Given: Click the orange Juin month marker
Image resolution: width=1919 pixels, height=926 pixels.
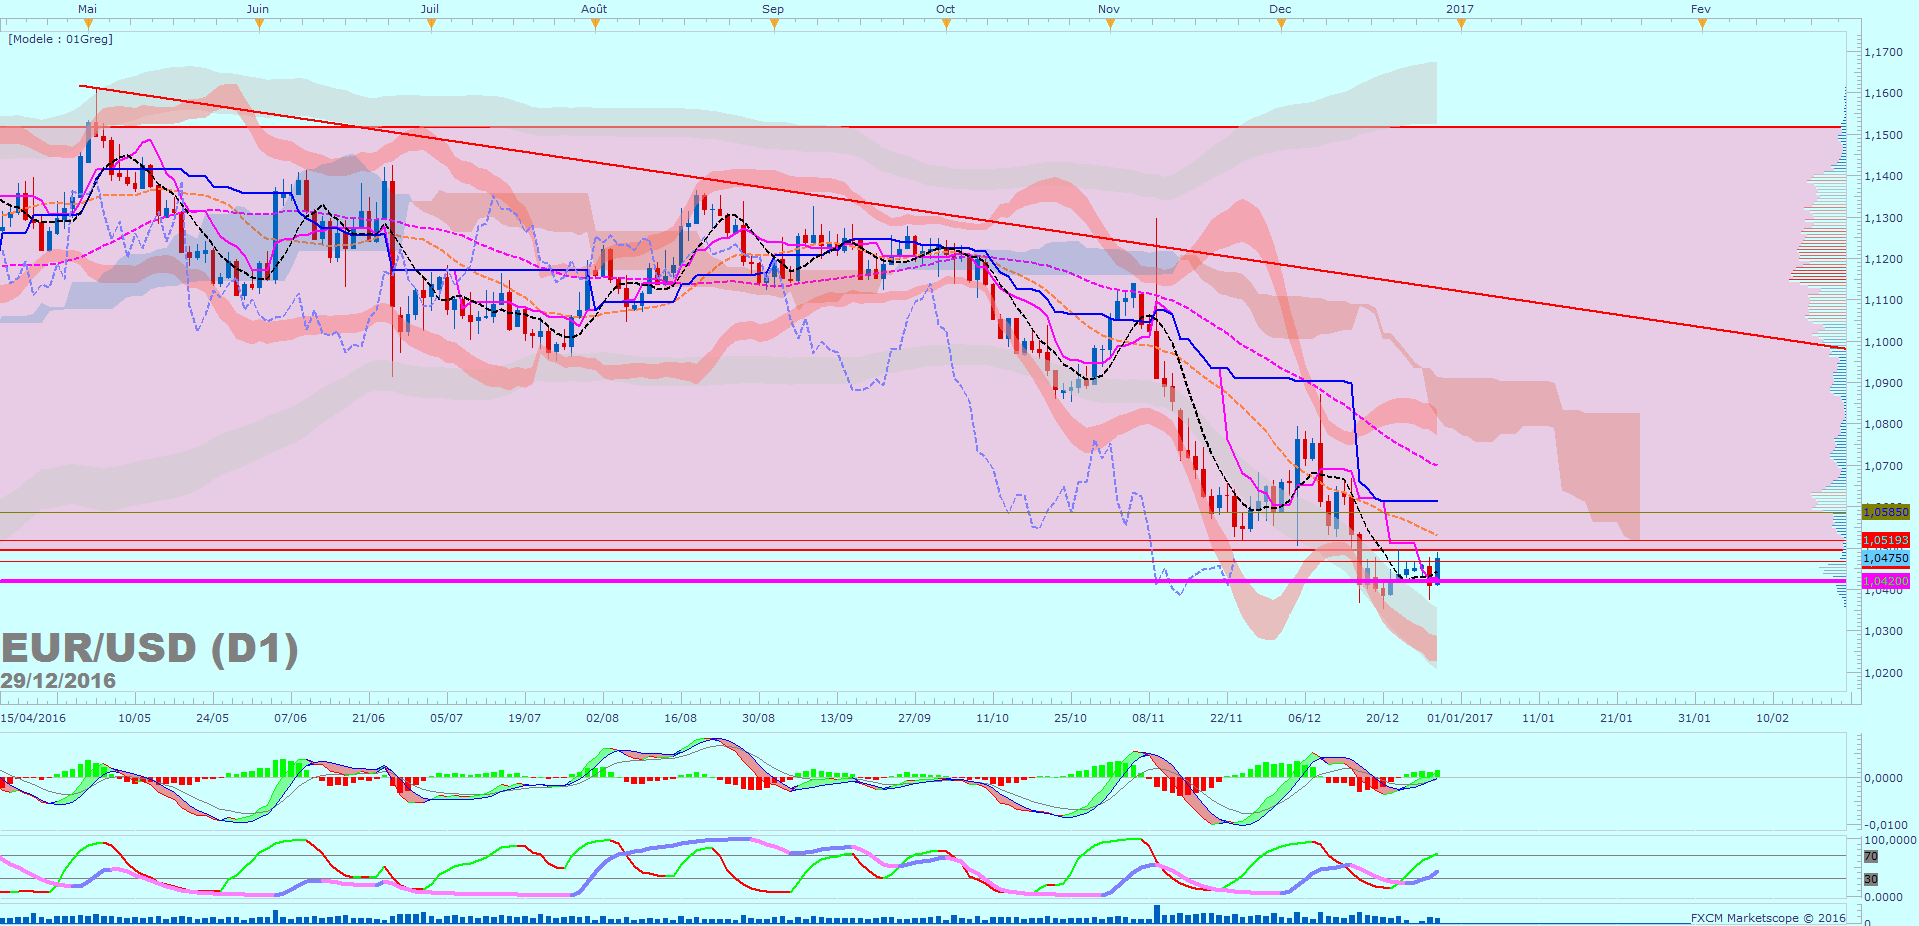Looking at the screenshot, I should 259,24.
